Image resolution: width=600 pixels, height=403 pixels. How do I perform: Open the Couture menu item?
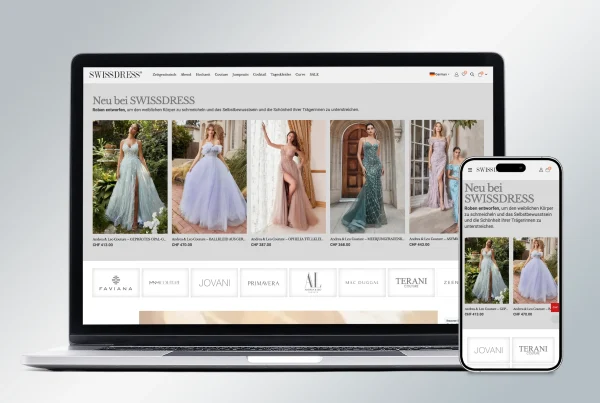(x=221, y=75)
